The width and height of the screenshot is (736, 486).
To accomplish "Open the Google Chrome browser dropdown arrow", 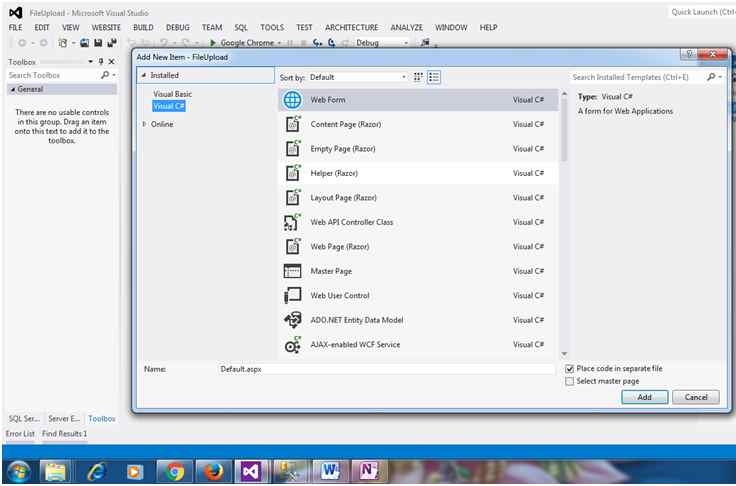I will [x=279, y=43].
